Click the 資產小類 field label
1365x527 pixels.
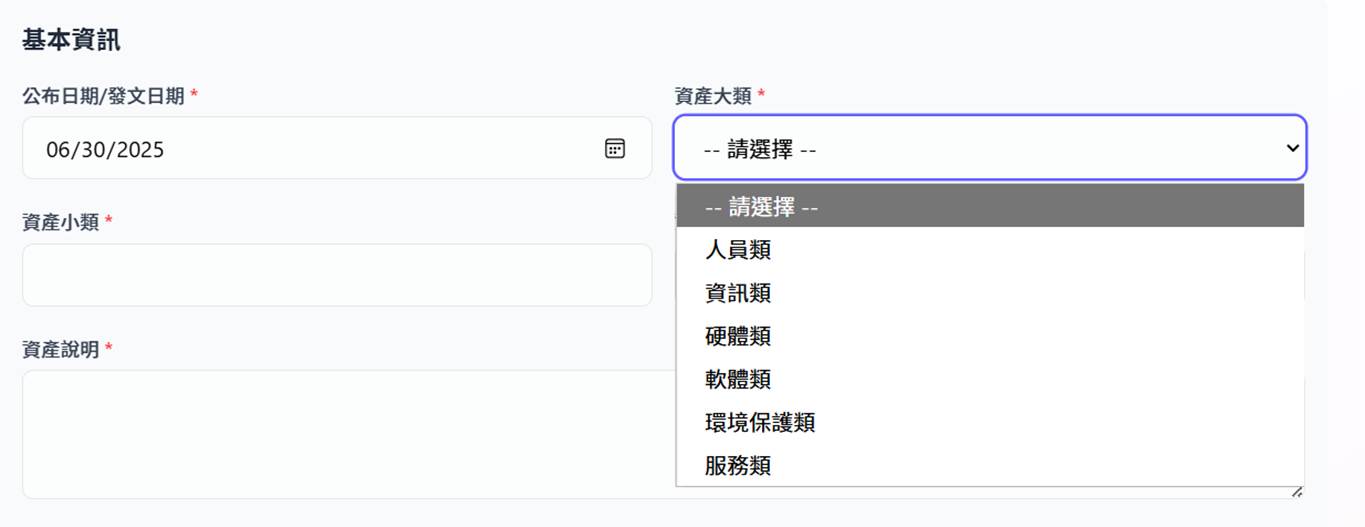(60, 222)
